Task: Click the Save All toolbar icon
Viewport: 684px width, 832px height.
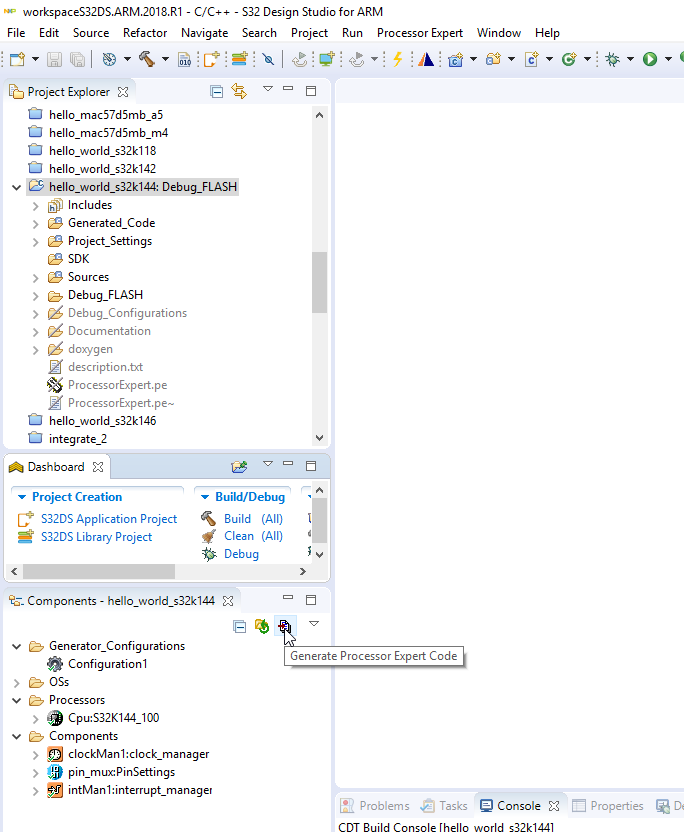Action: pyautogui.click(x=77, y=59)
